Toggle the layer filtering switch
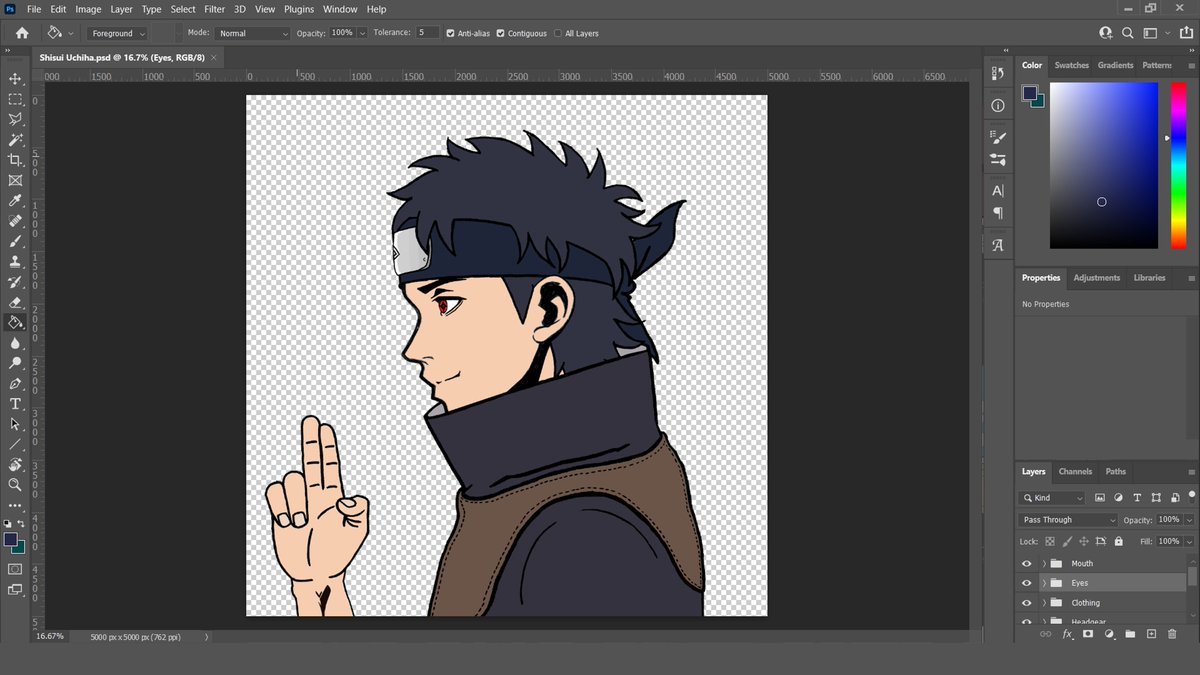1200x675 pixels. (1191, 496)
